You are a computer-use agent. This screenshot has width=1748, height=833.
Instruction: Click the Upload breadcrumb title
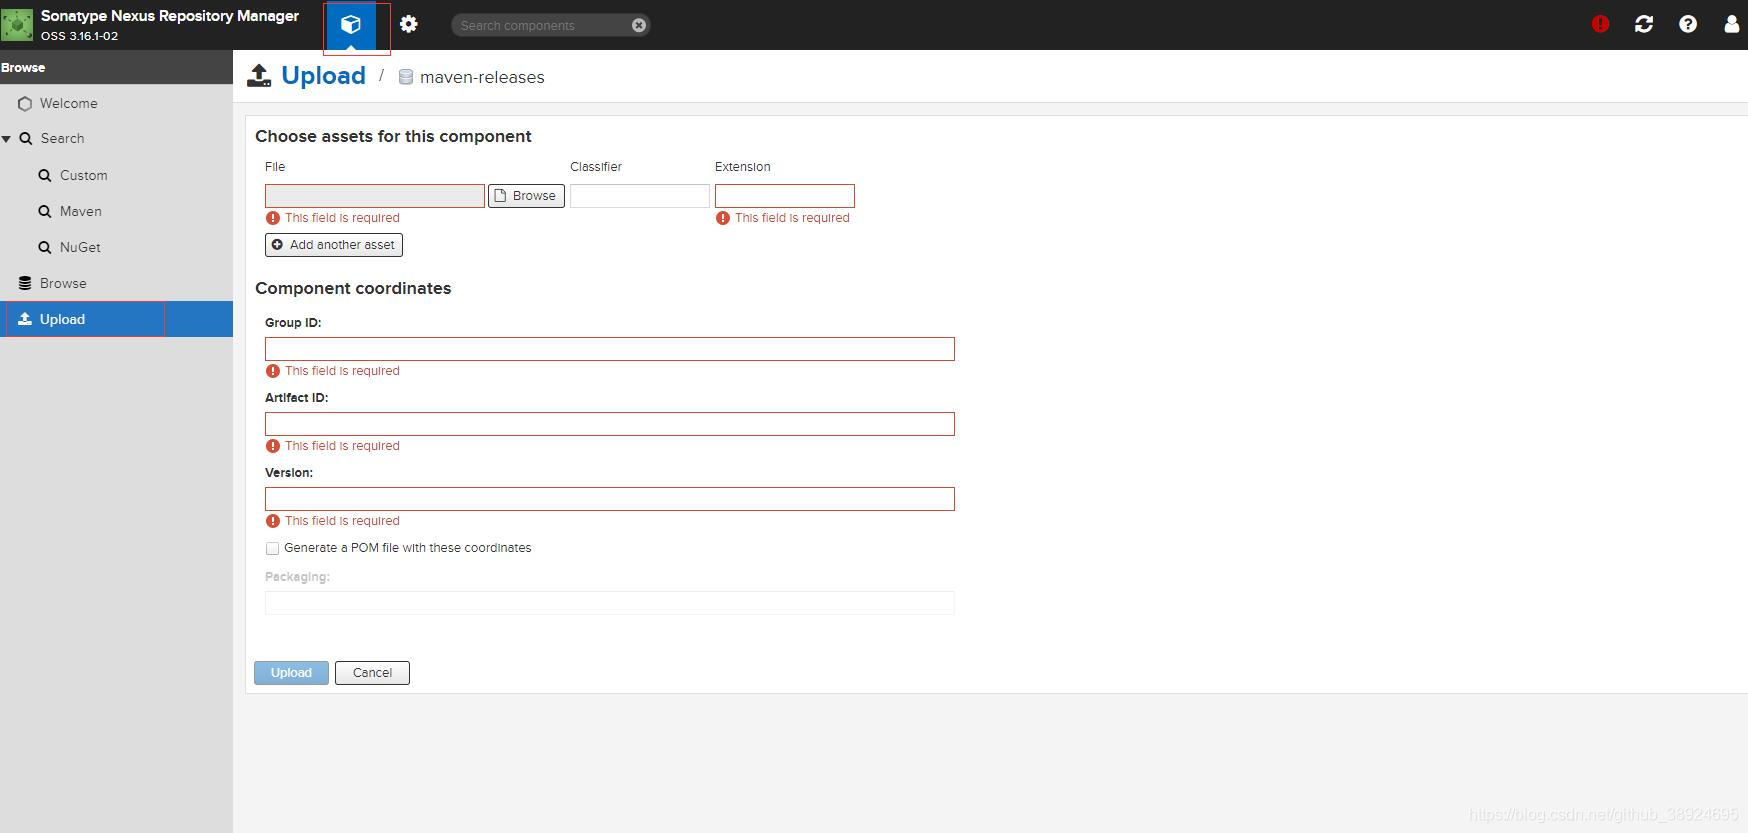pyautogui.click(x=324, y=76)
